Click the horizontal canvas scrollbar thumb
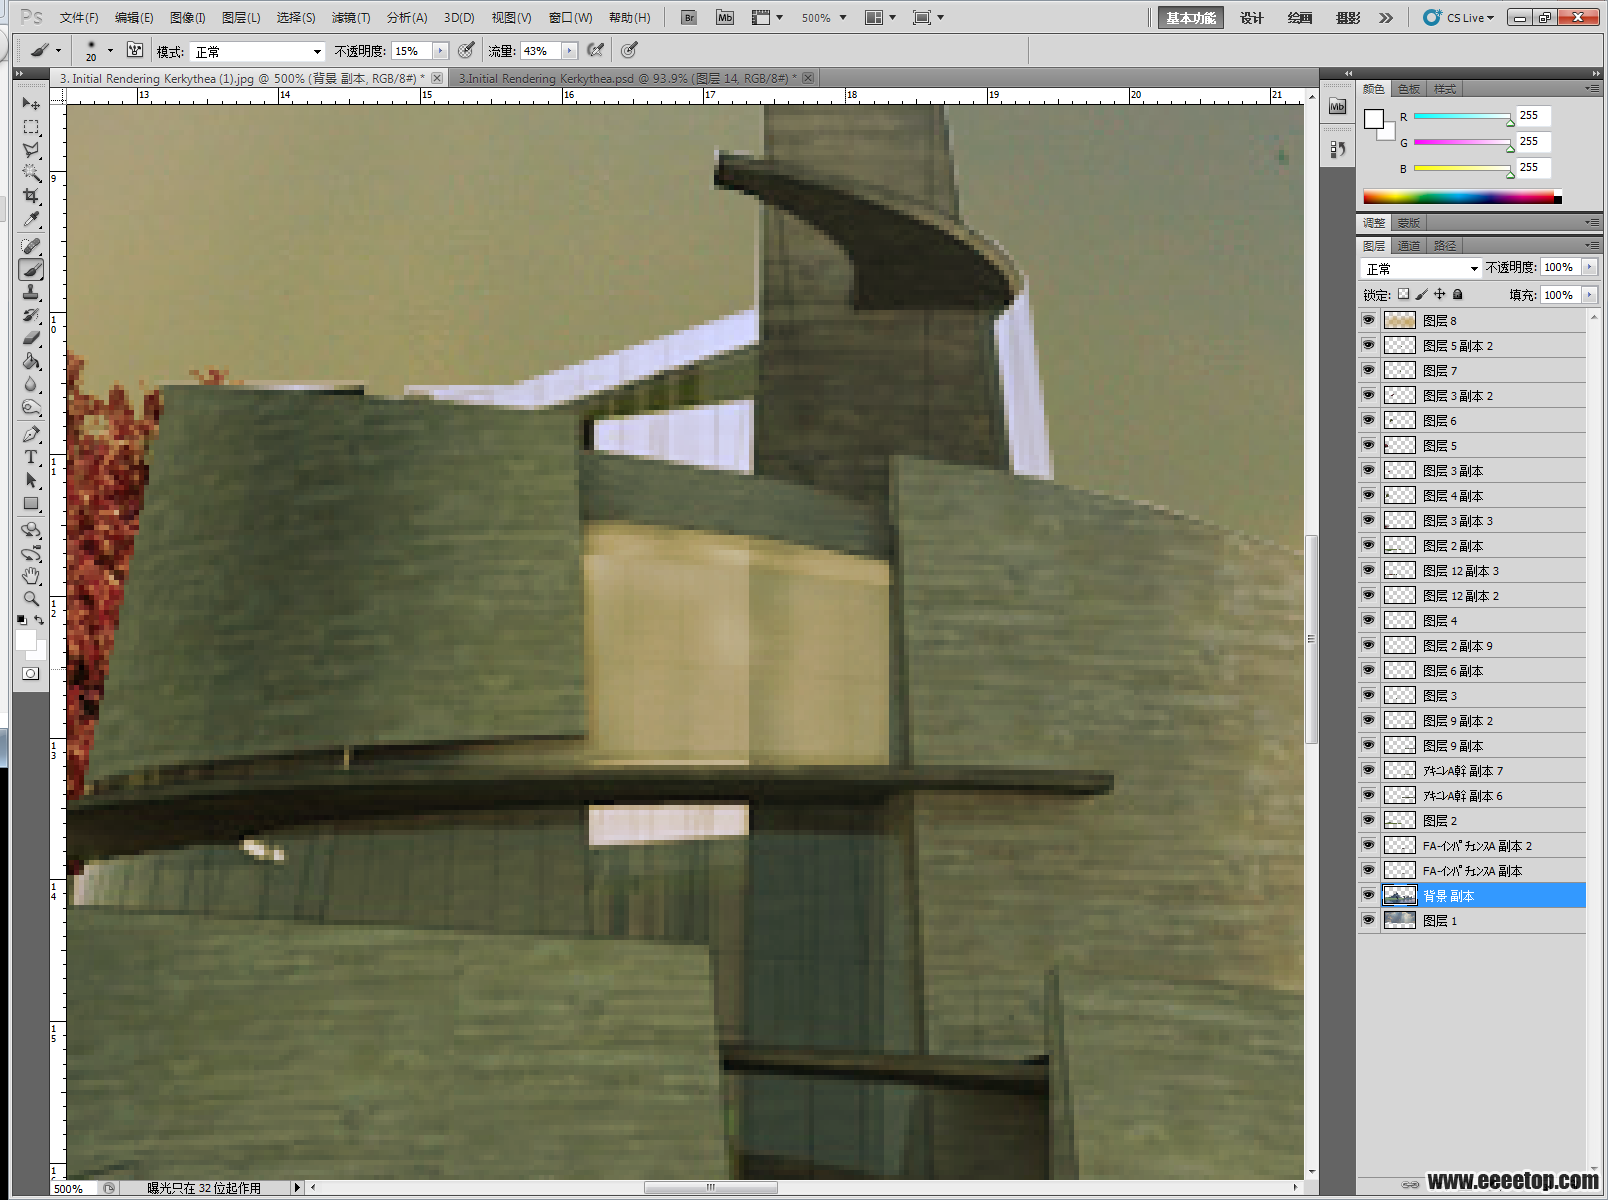Screen dimensions: 1608x1200 (x=711, y=1188)
